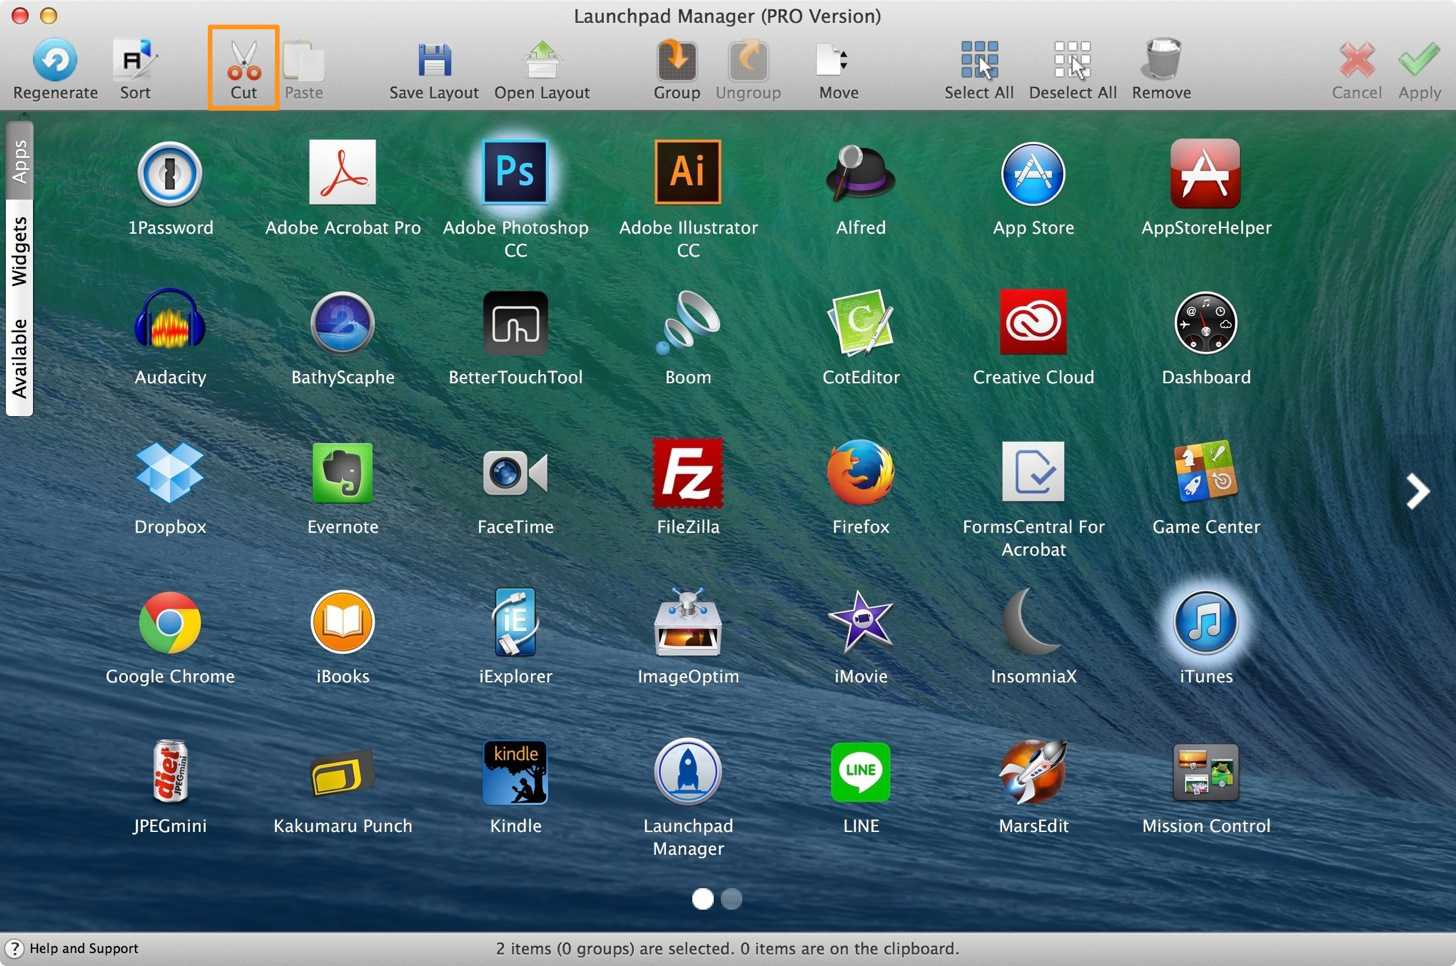The width and height of the screenshot is (1456, 966).
Task: Select the FaceTime icon
Action: [516, 473]
